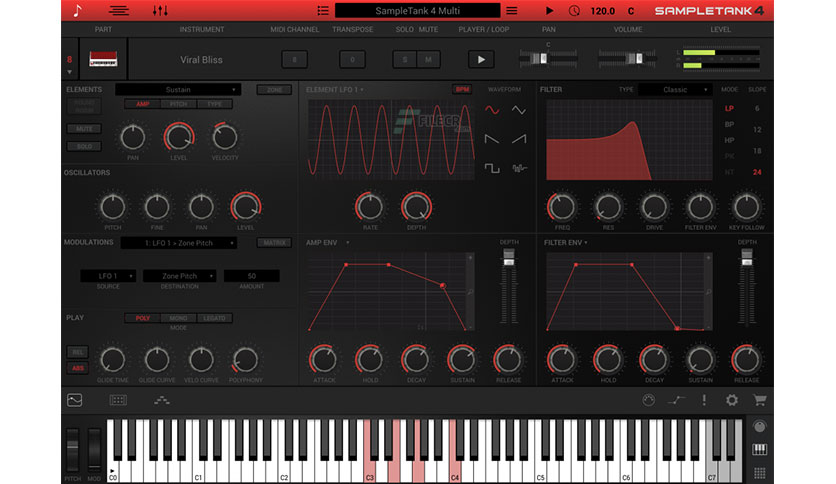
Task: Toggle element SOLO button
Action: coord(84,146)
